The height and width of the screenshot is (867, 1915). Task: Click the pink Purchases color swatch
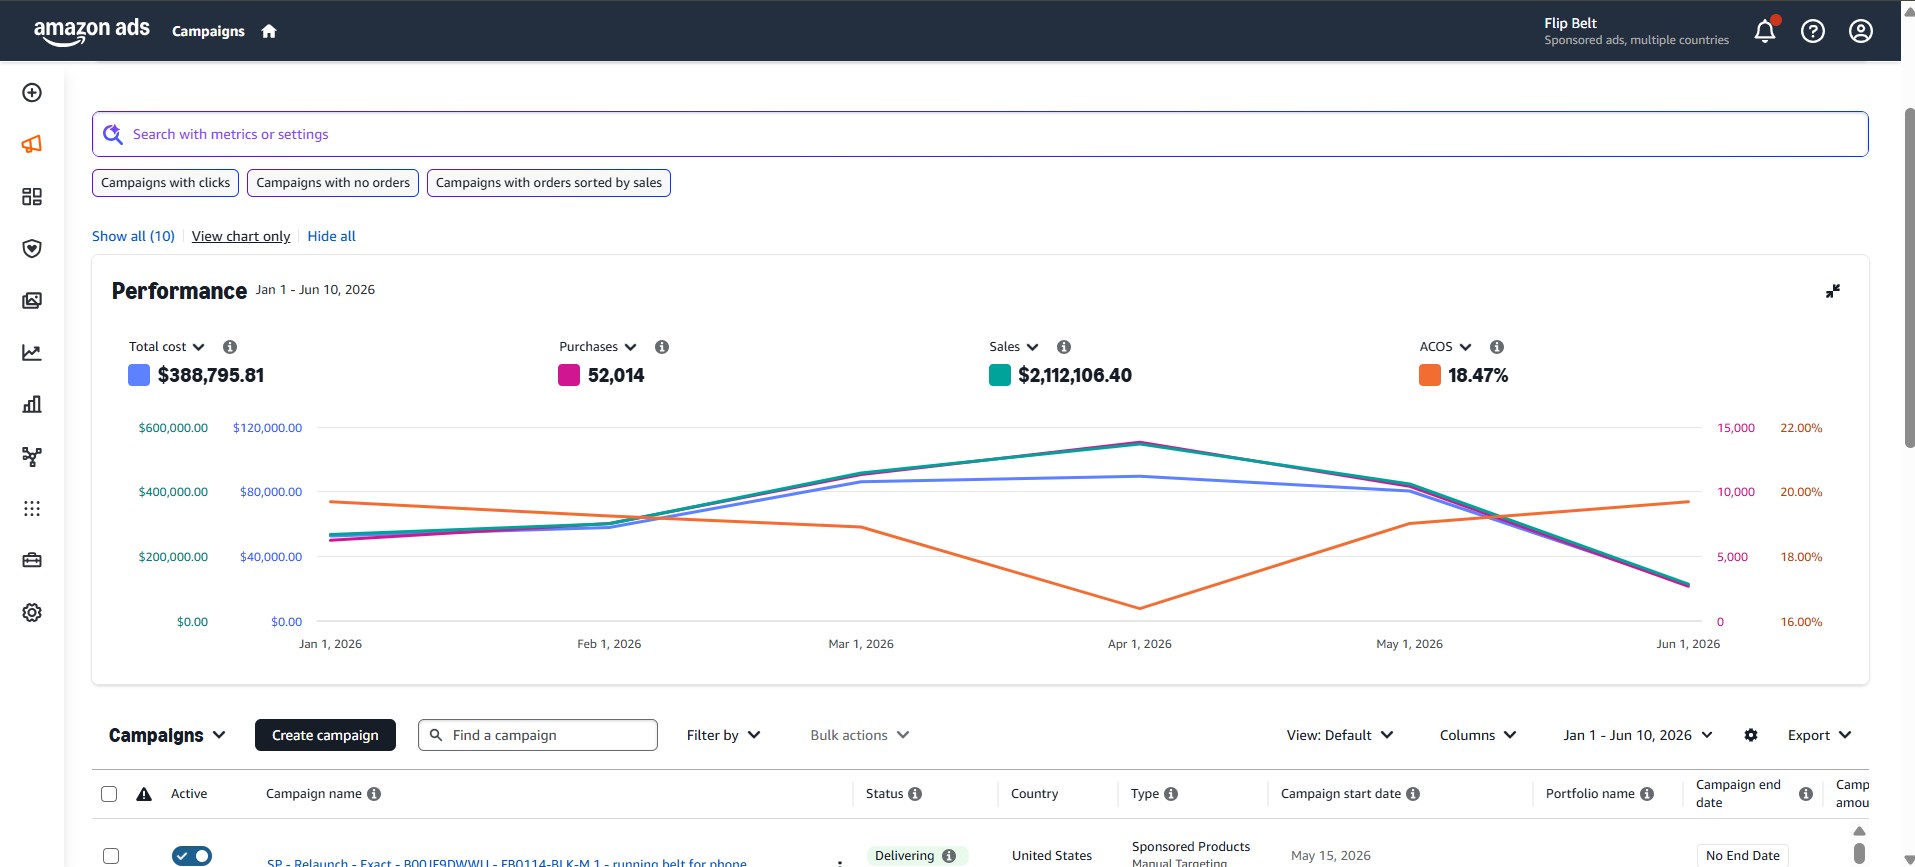569,375
